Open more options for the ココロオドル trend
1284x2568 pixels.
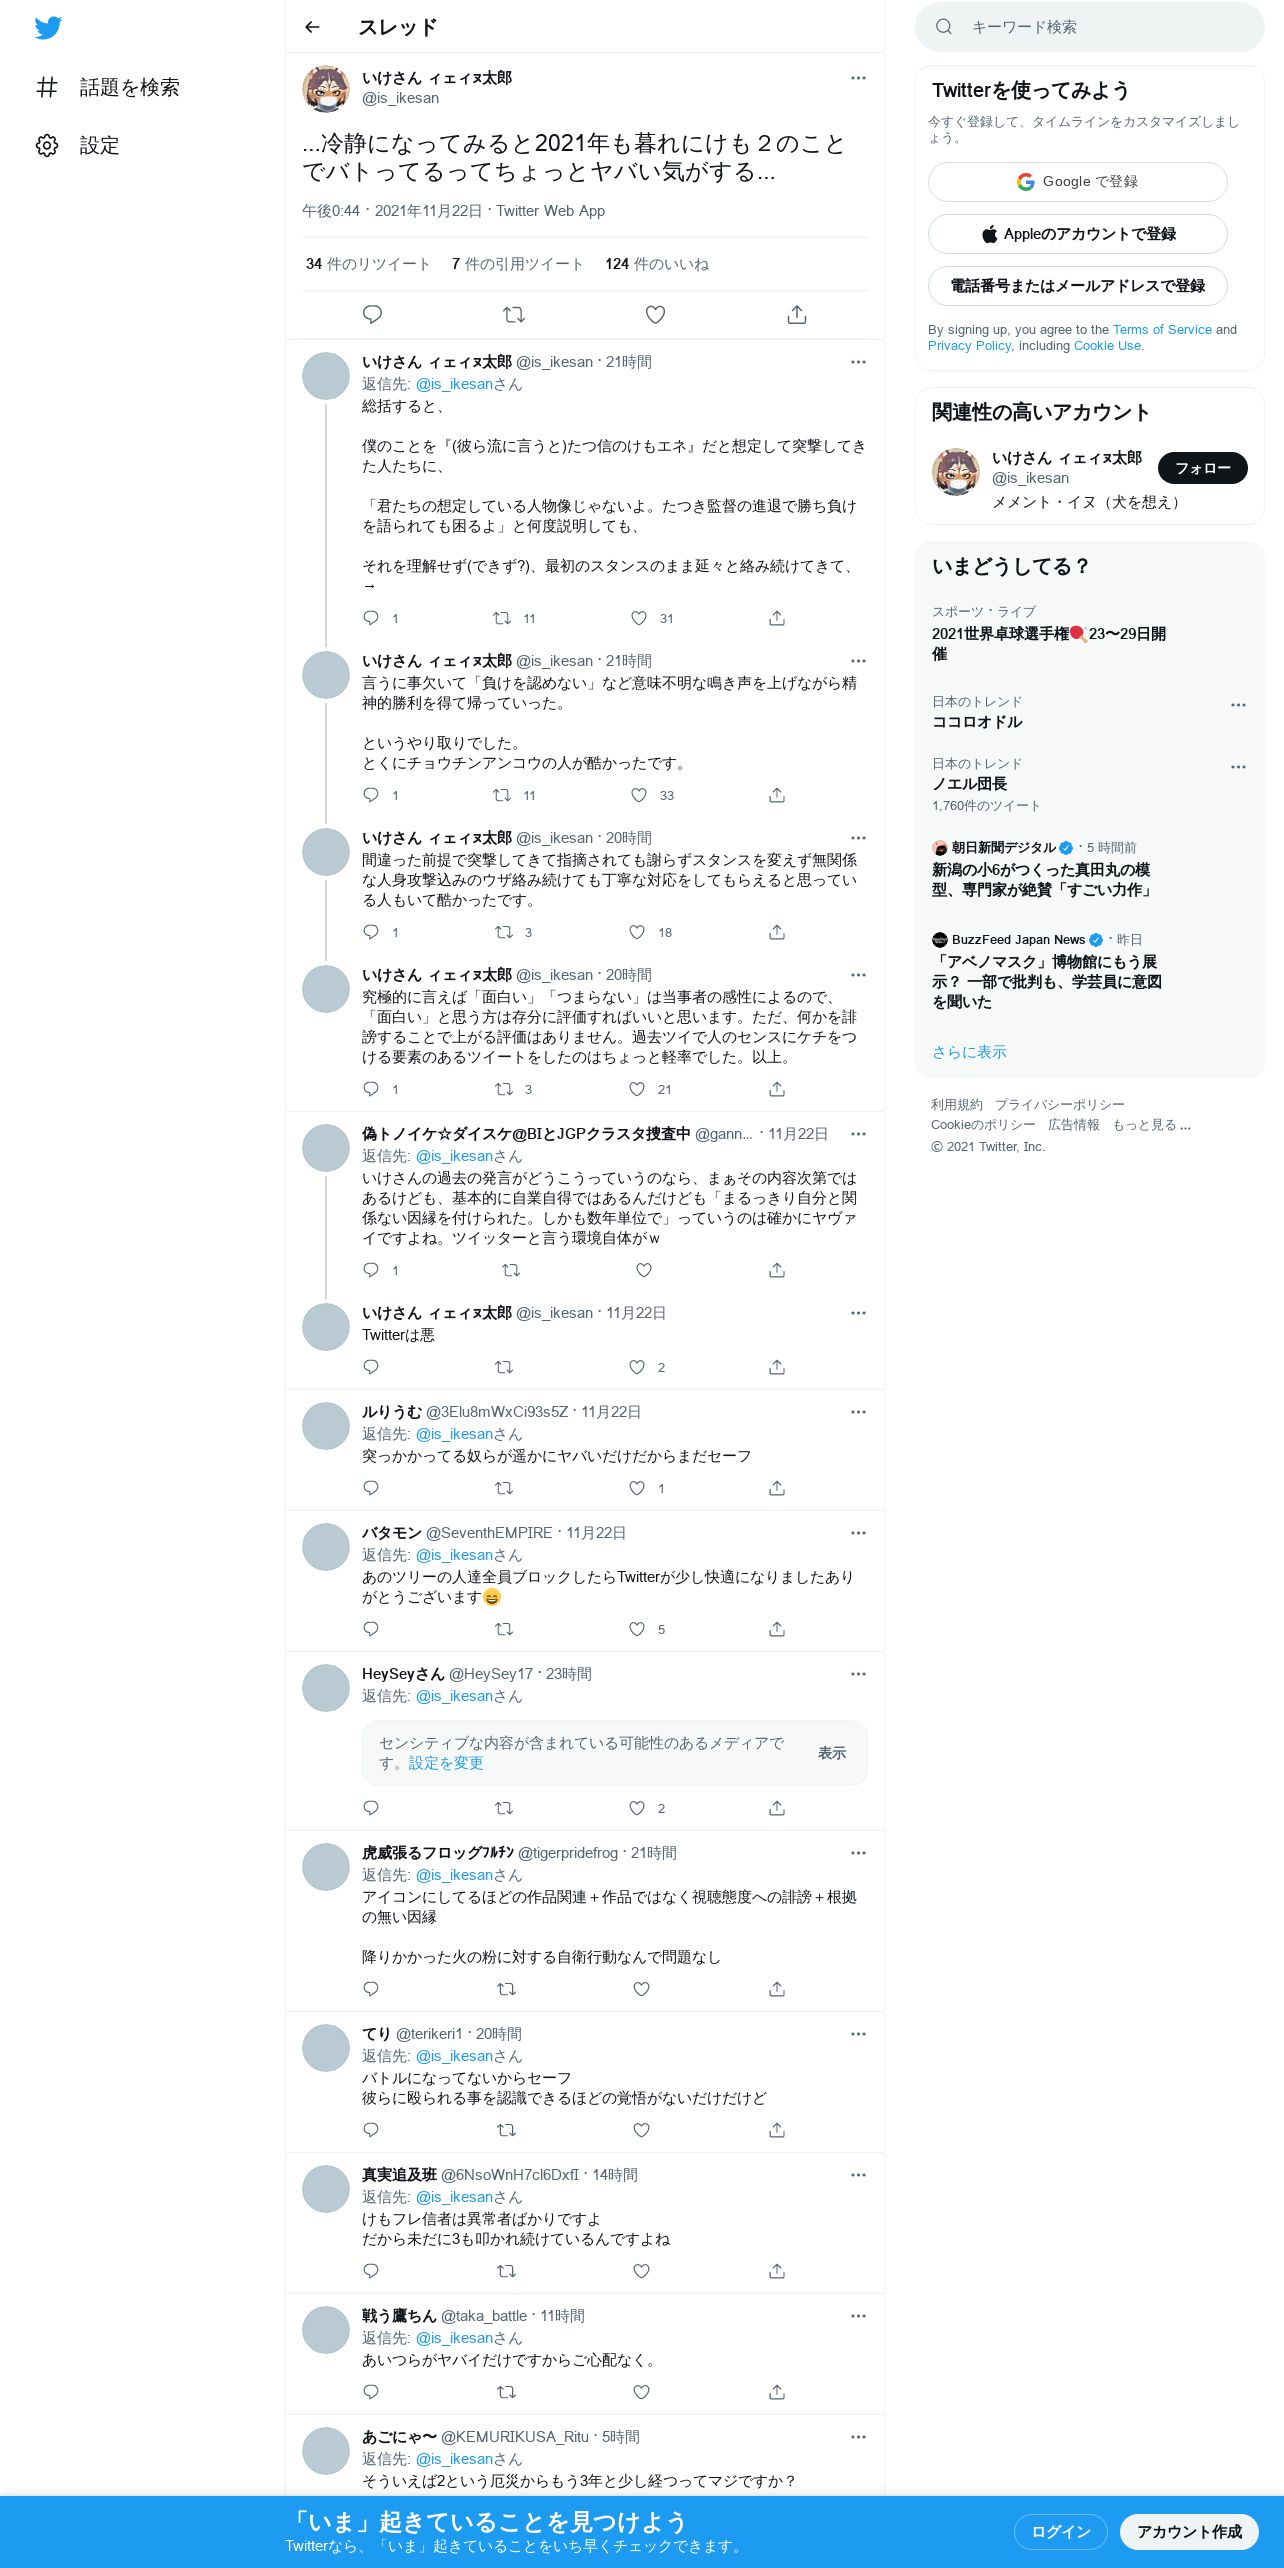click(x=1238, y=705)
